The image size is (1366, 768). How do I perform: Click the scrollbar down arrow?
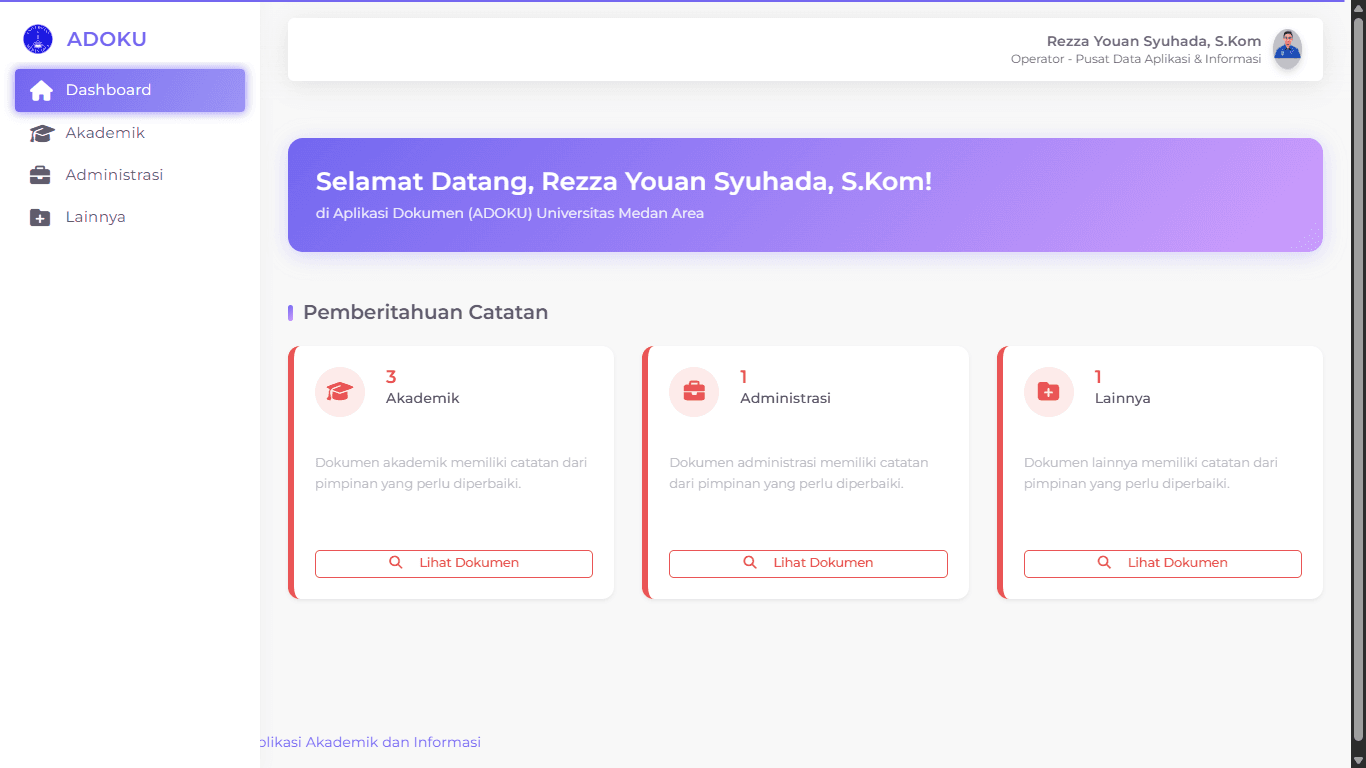[x=1358, y=760]
